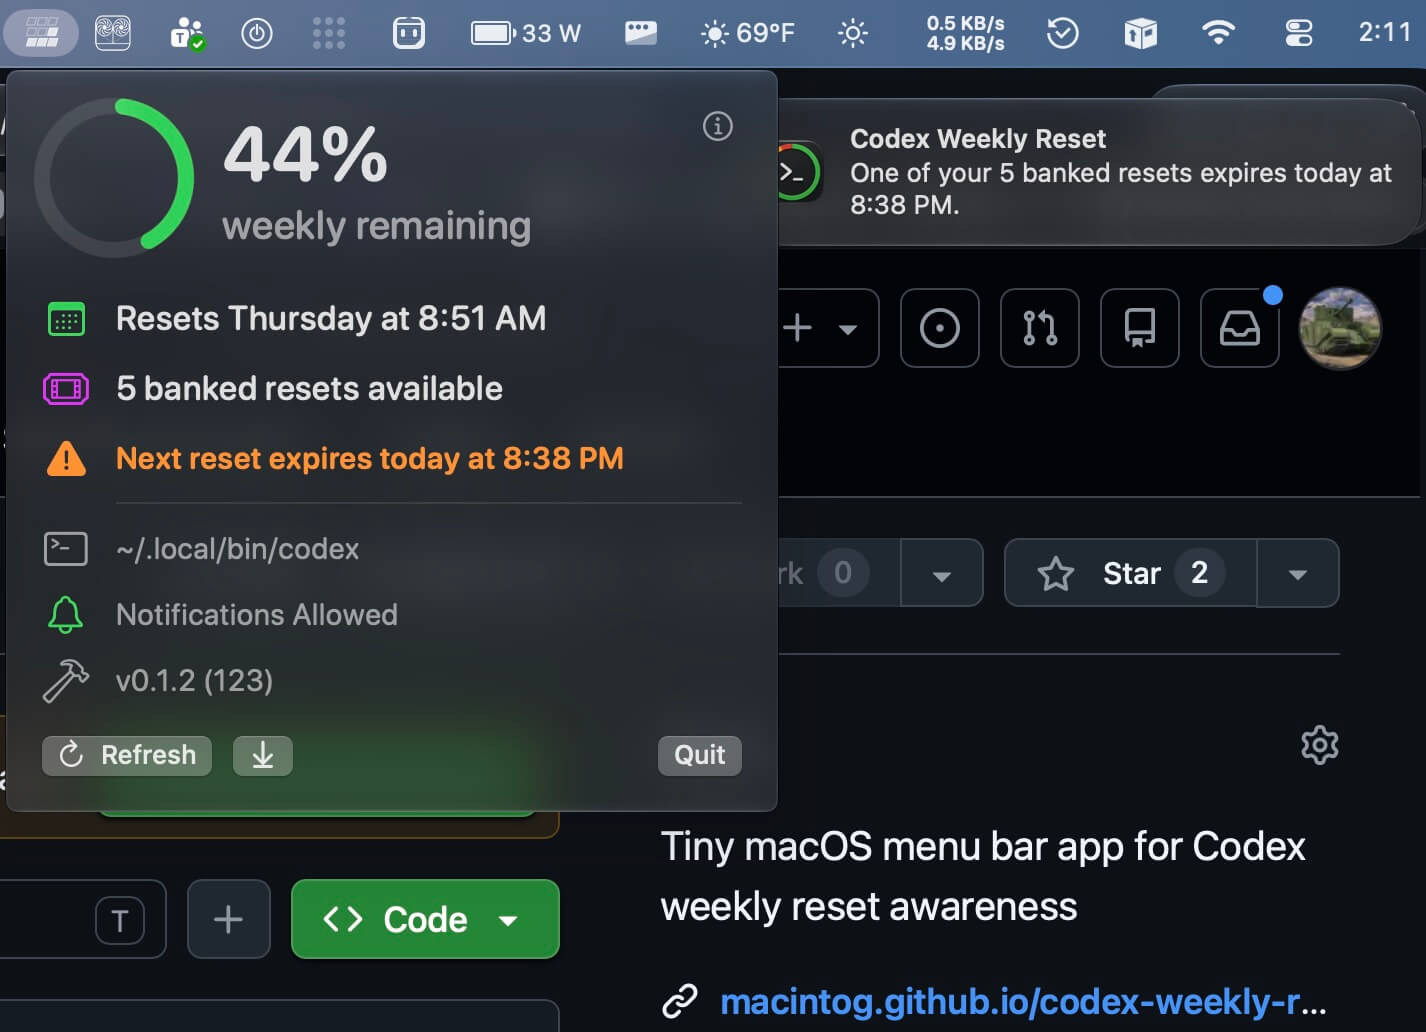This screenshot has height=1032, width=1426.
Task: Open the dot grid menu bar icon
Action: pos(329,33)
